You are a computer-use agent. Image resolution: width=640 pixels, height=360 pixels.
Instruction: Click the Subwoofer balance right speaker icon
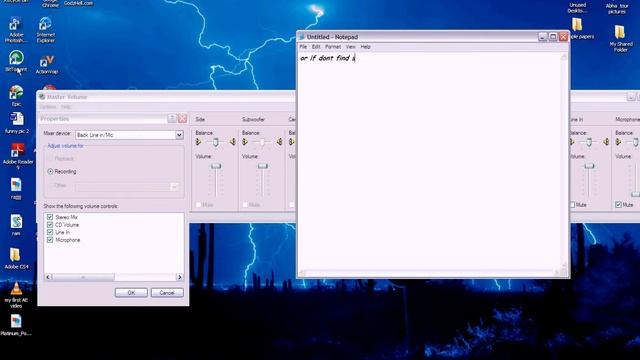pyautogui.click(x=280, y=142)
